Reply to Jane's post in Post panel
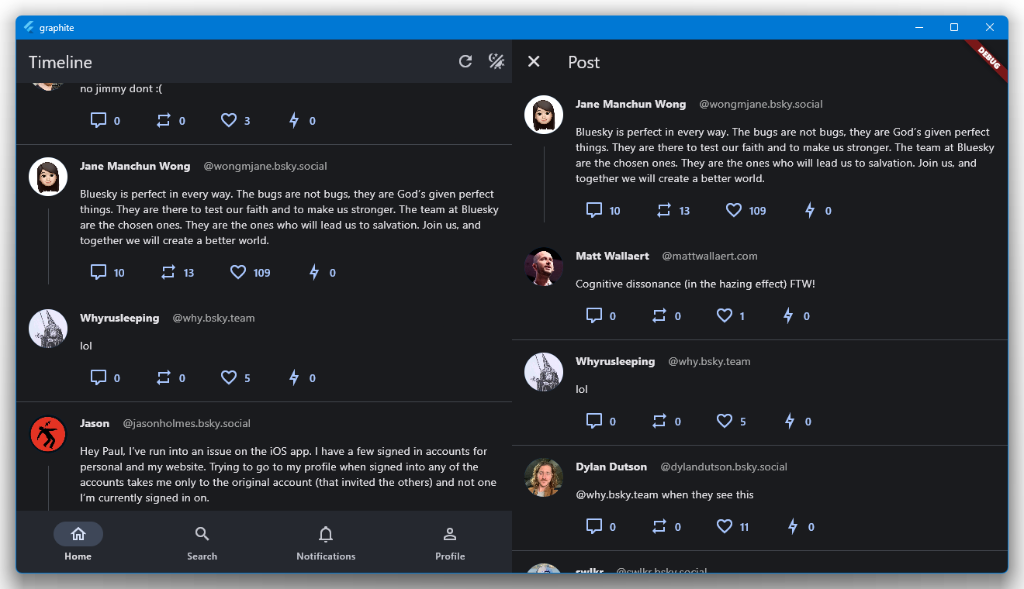 594,210
